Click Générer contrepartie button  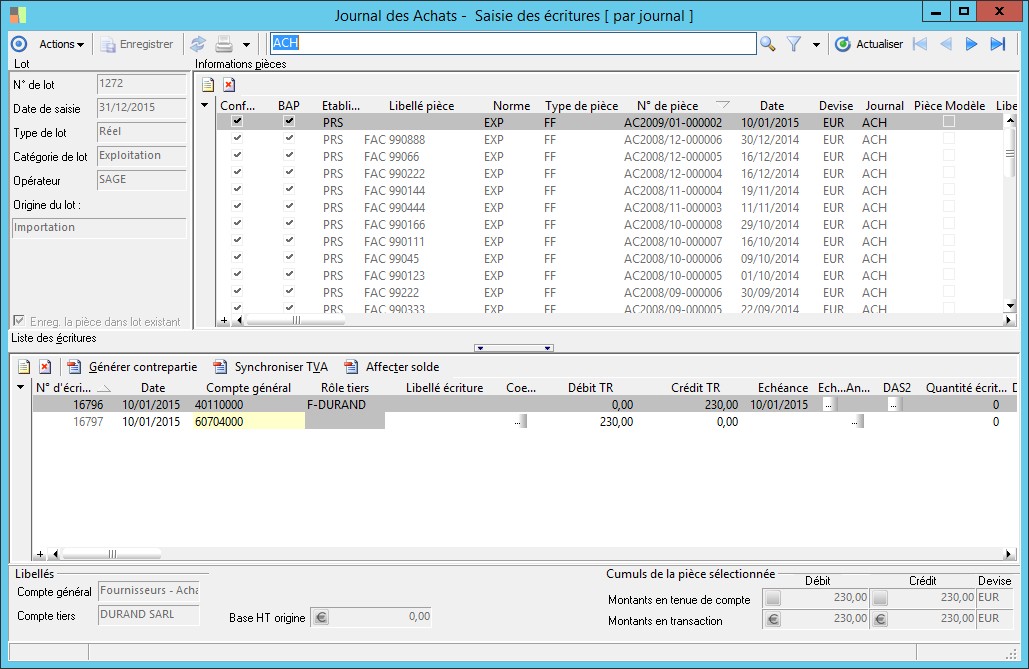pyautogui.click(x=132, y=367)
